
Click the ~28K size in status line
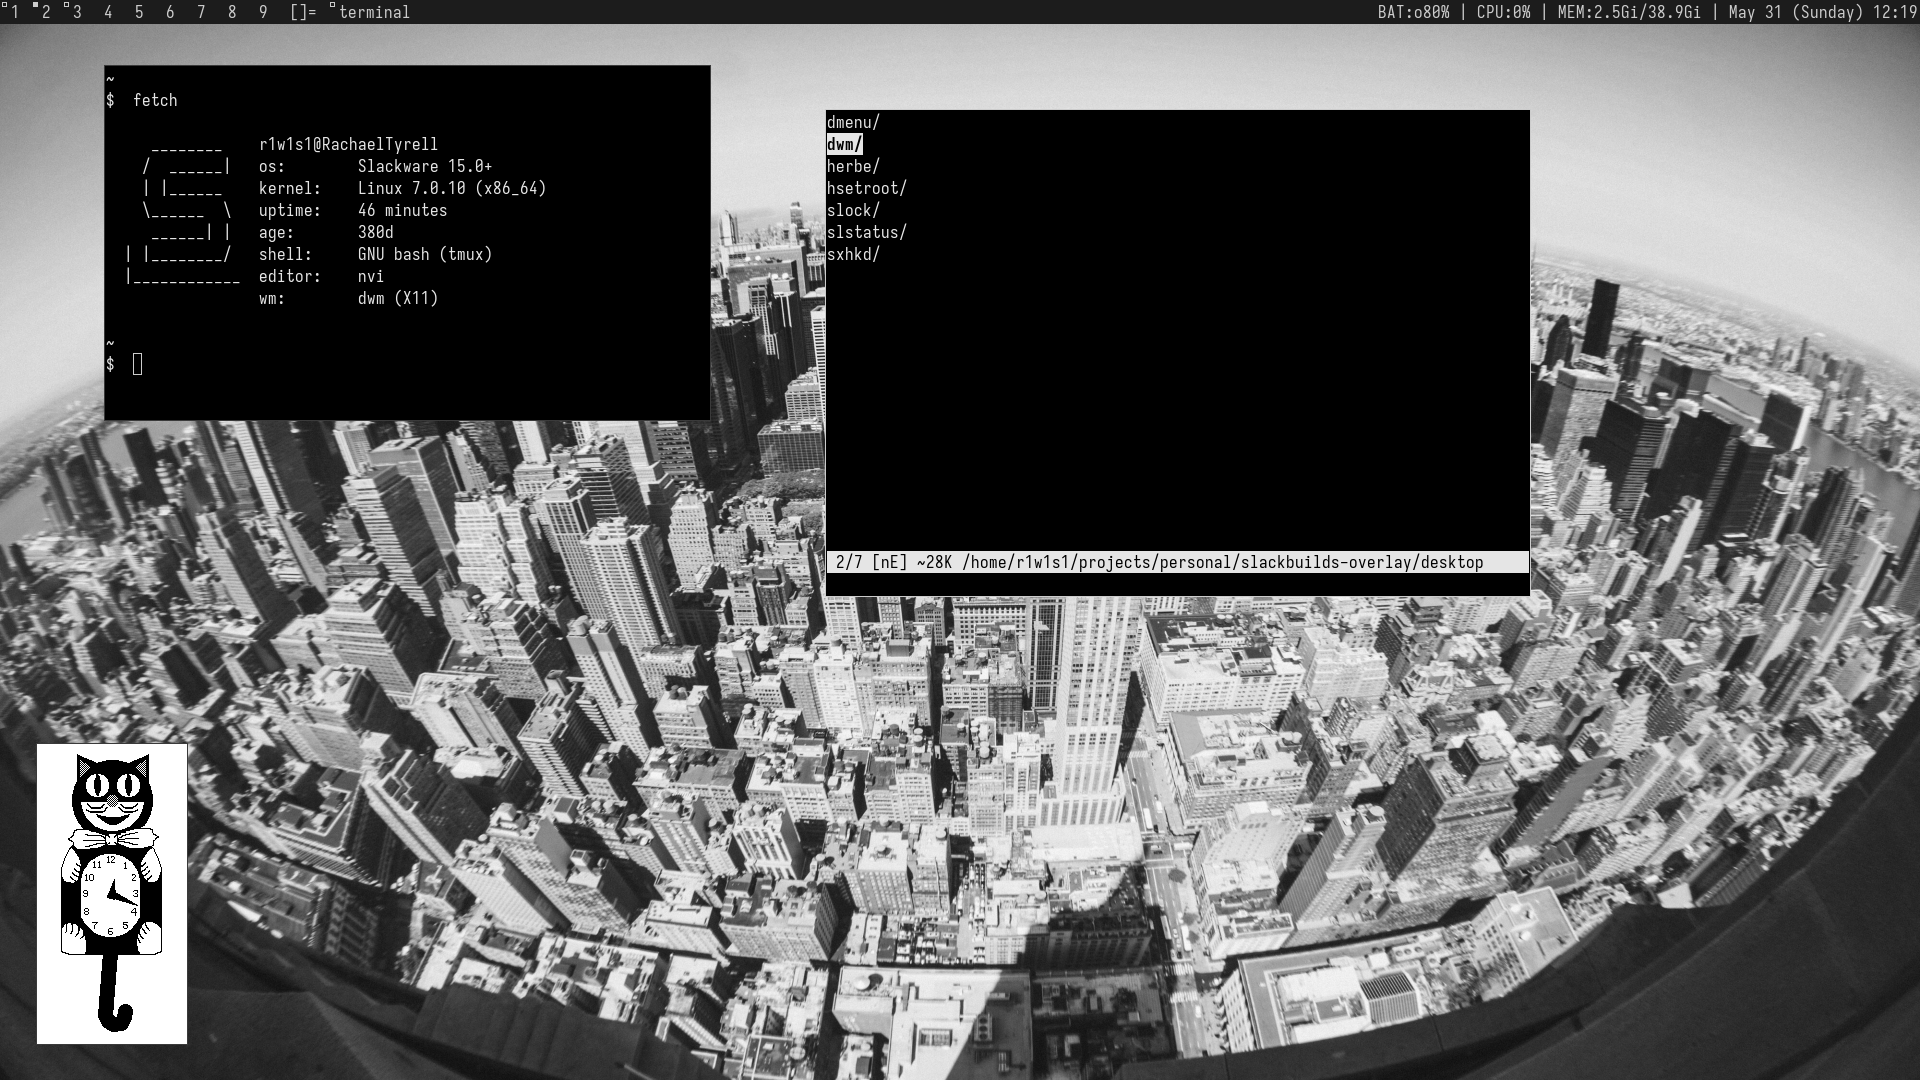tap(934, 562)
